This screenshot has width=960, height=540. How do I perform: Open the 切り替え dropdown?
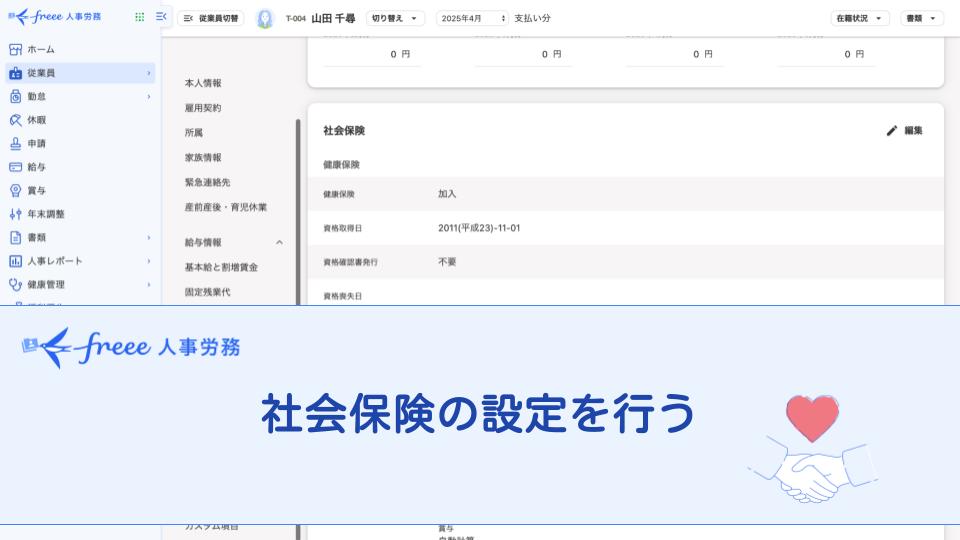(x=395, y=18)
